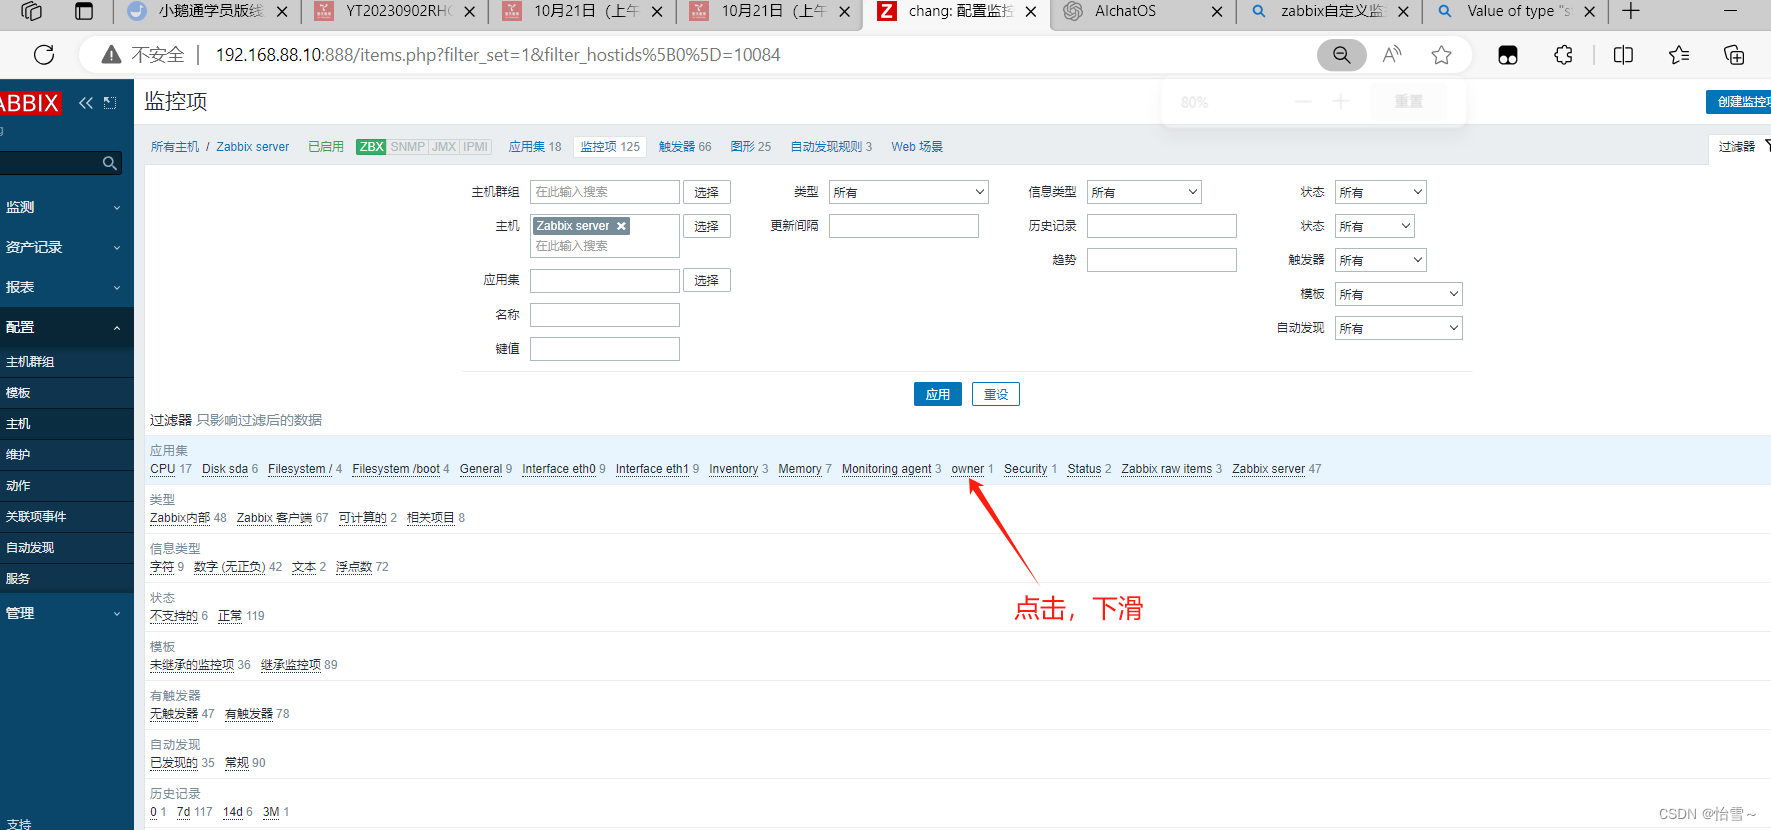Click the CPU application subfilter link
Viewport: 1771px width, 830px height.
click(x=162, y=469)
